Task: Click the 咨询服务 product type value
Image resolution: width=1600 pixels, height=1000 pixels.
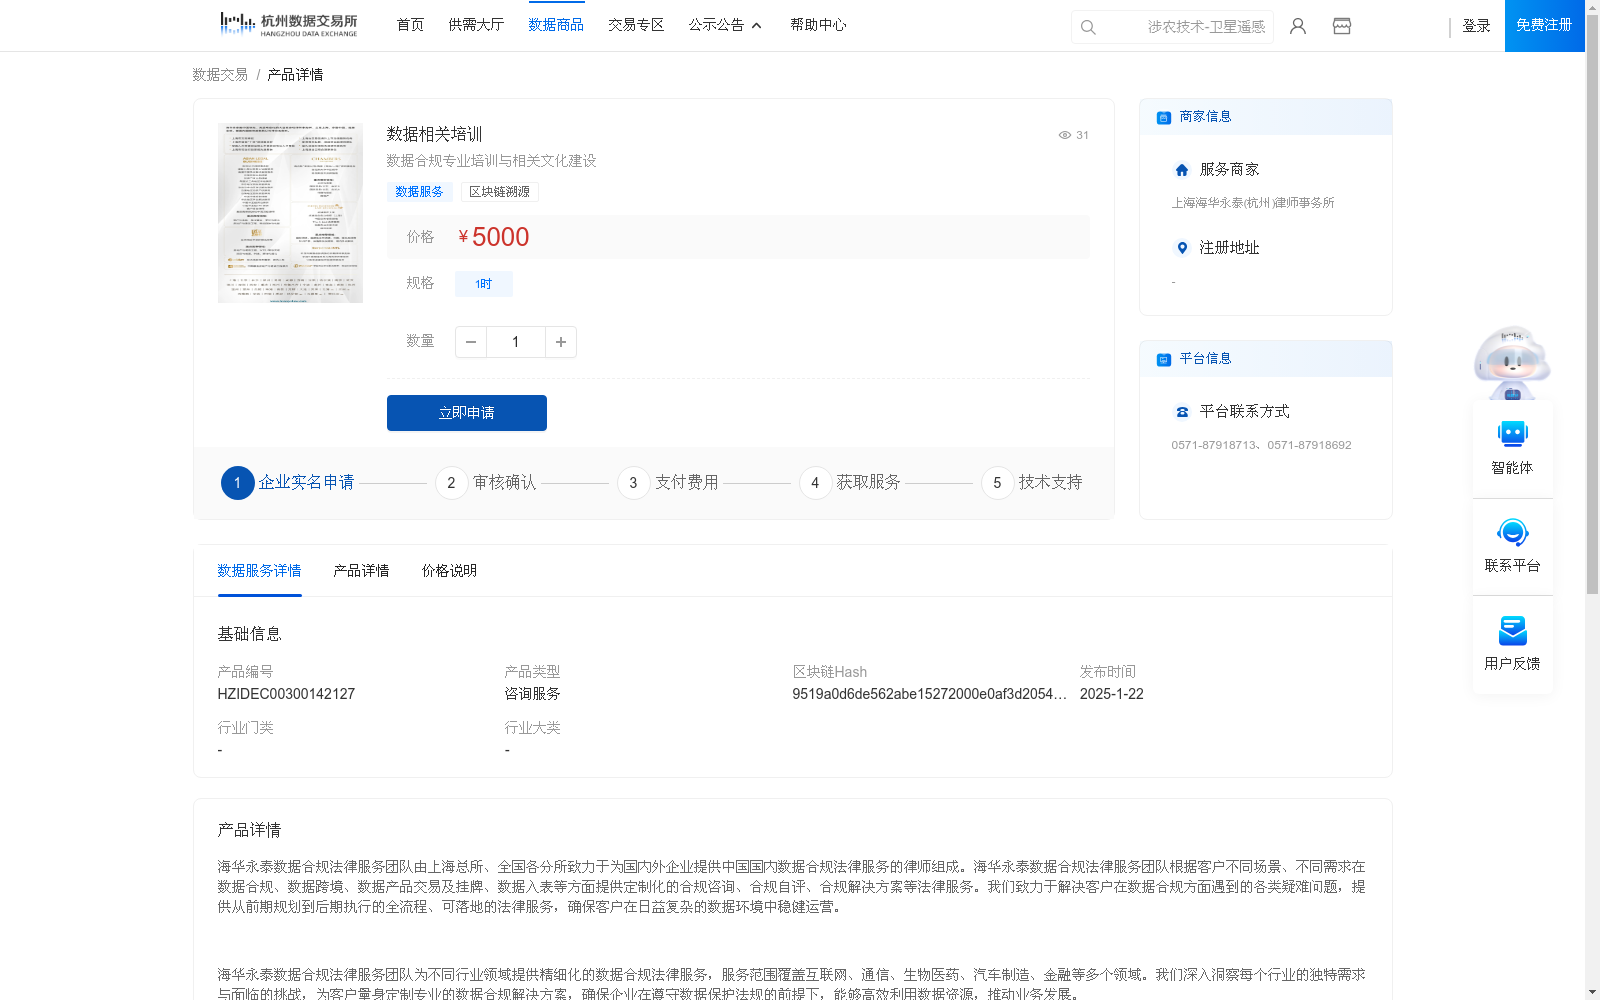Action: 532,694
